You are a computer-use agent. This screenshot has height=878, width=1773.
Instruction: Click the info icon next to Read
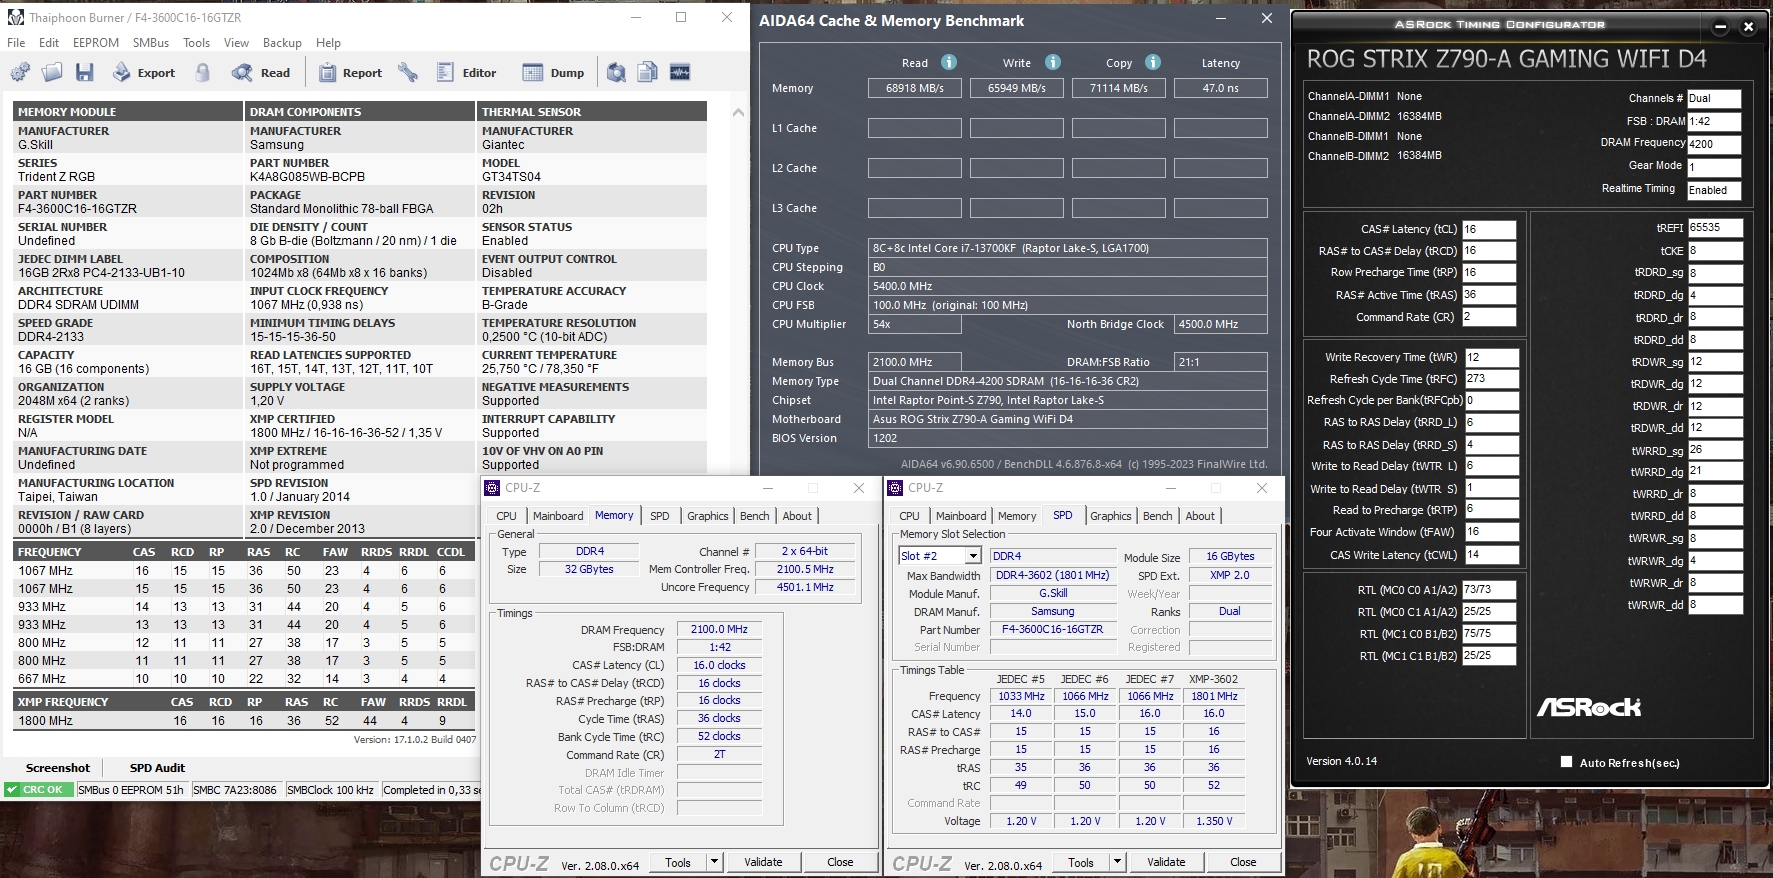(x=949, y=62)
